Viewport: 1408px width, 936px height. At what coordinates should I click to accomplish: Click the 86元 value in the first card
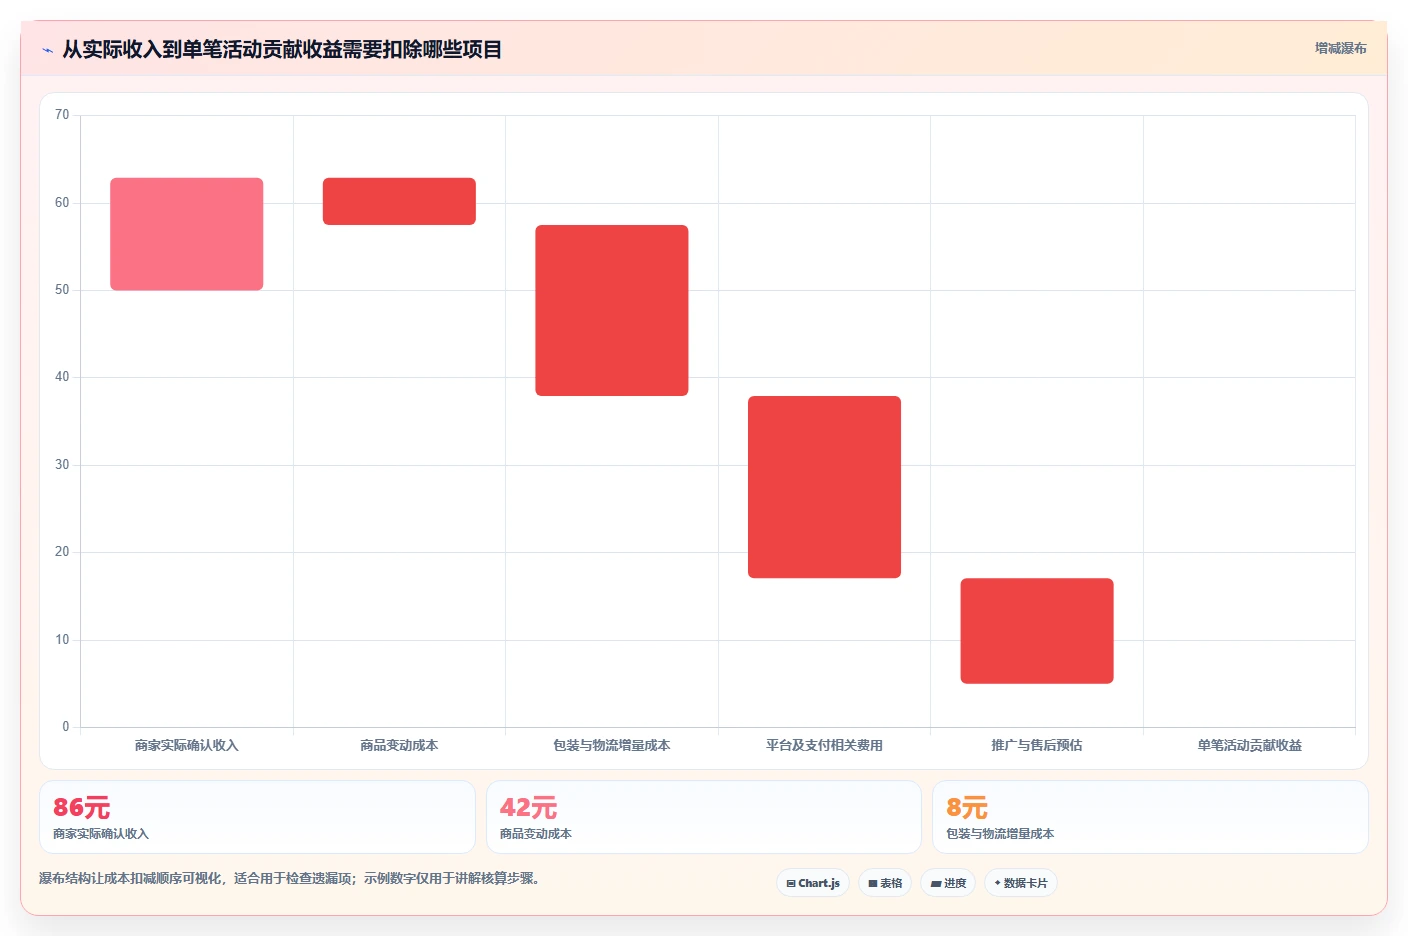tap(82, 807)
